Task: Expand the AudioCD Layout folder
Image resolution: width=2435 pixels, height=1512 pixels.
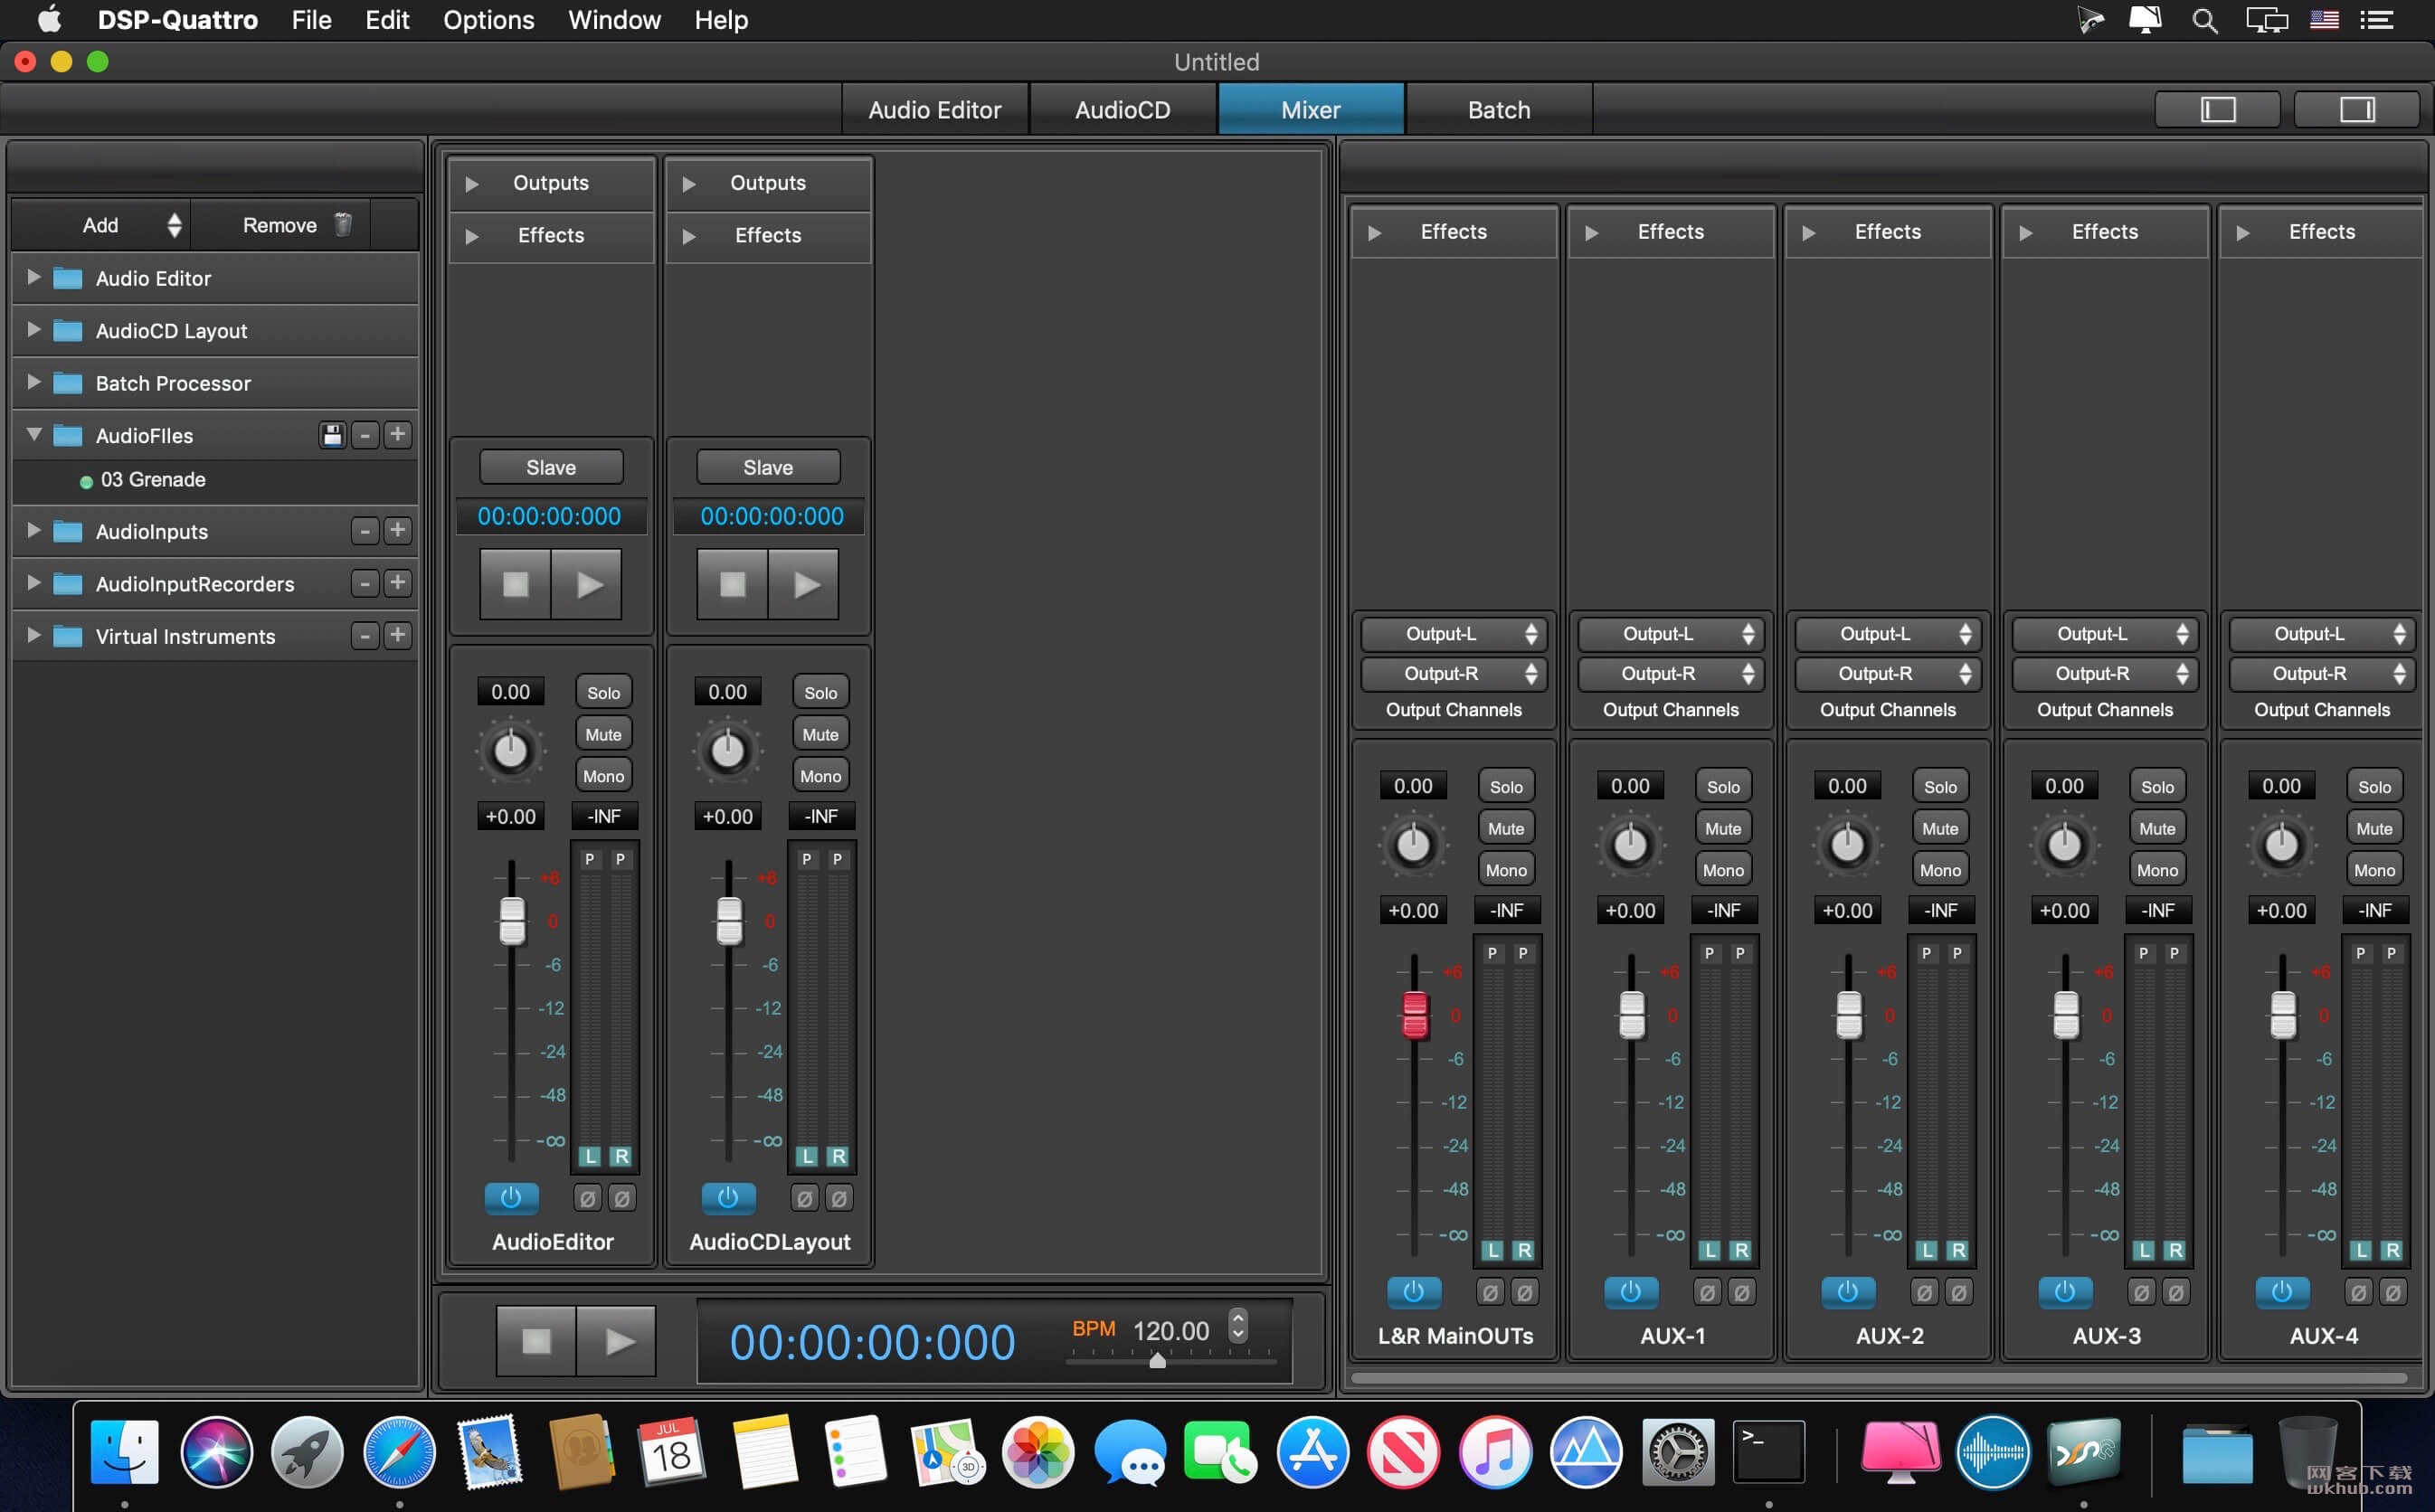Action: pos(33,329)
